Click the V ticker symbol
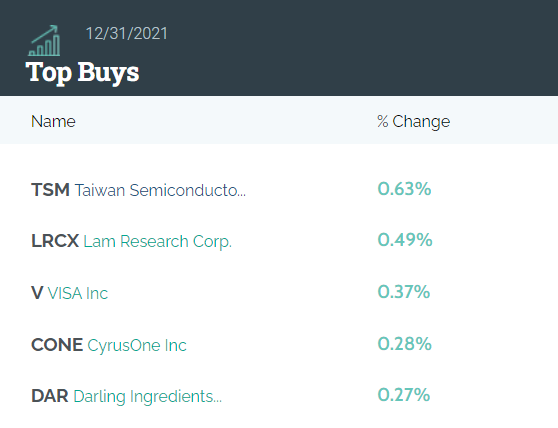The width and height of the screenshot is (558, 428). 37,293
